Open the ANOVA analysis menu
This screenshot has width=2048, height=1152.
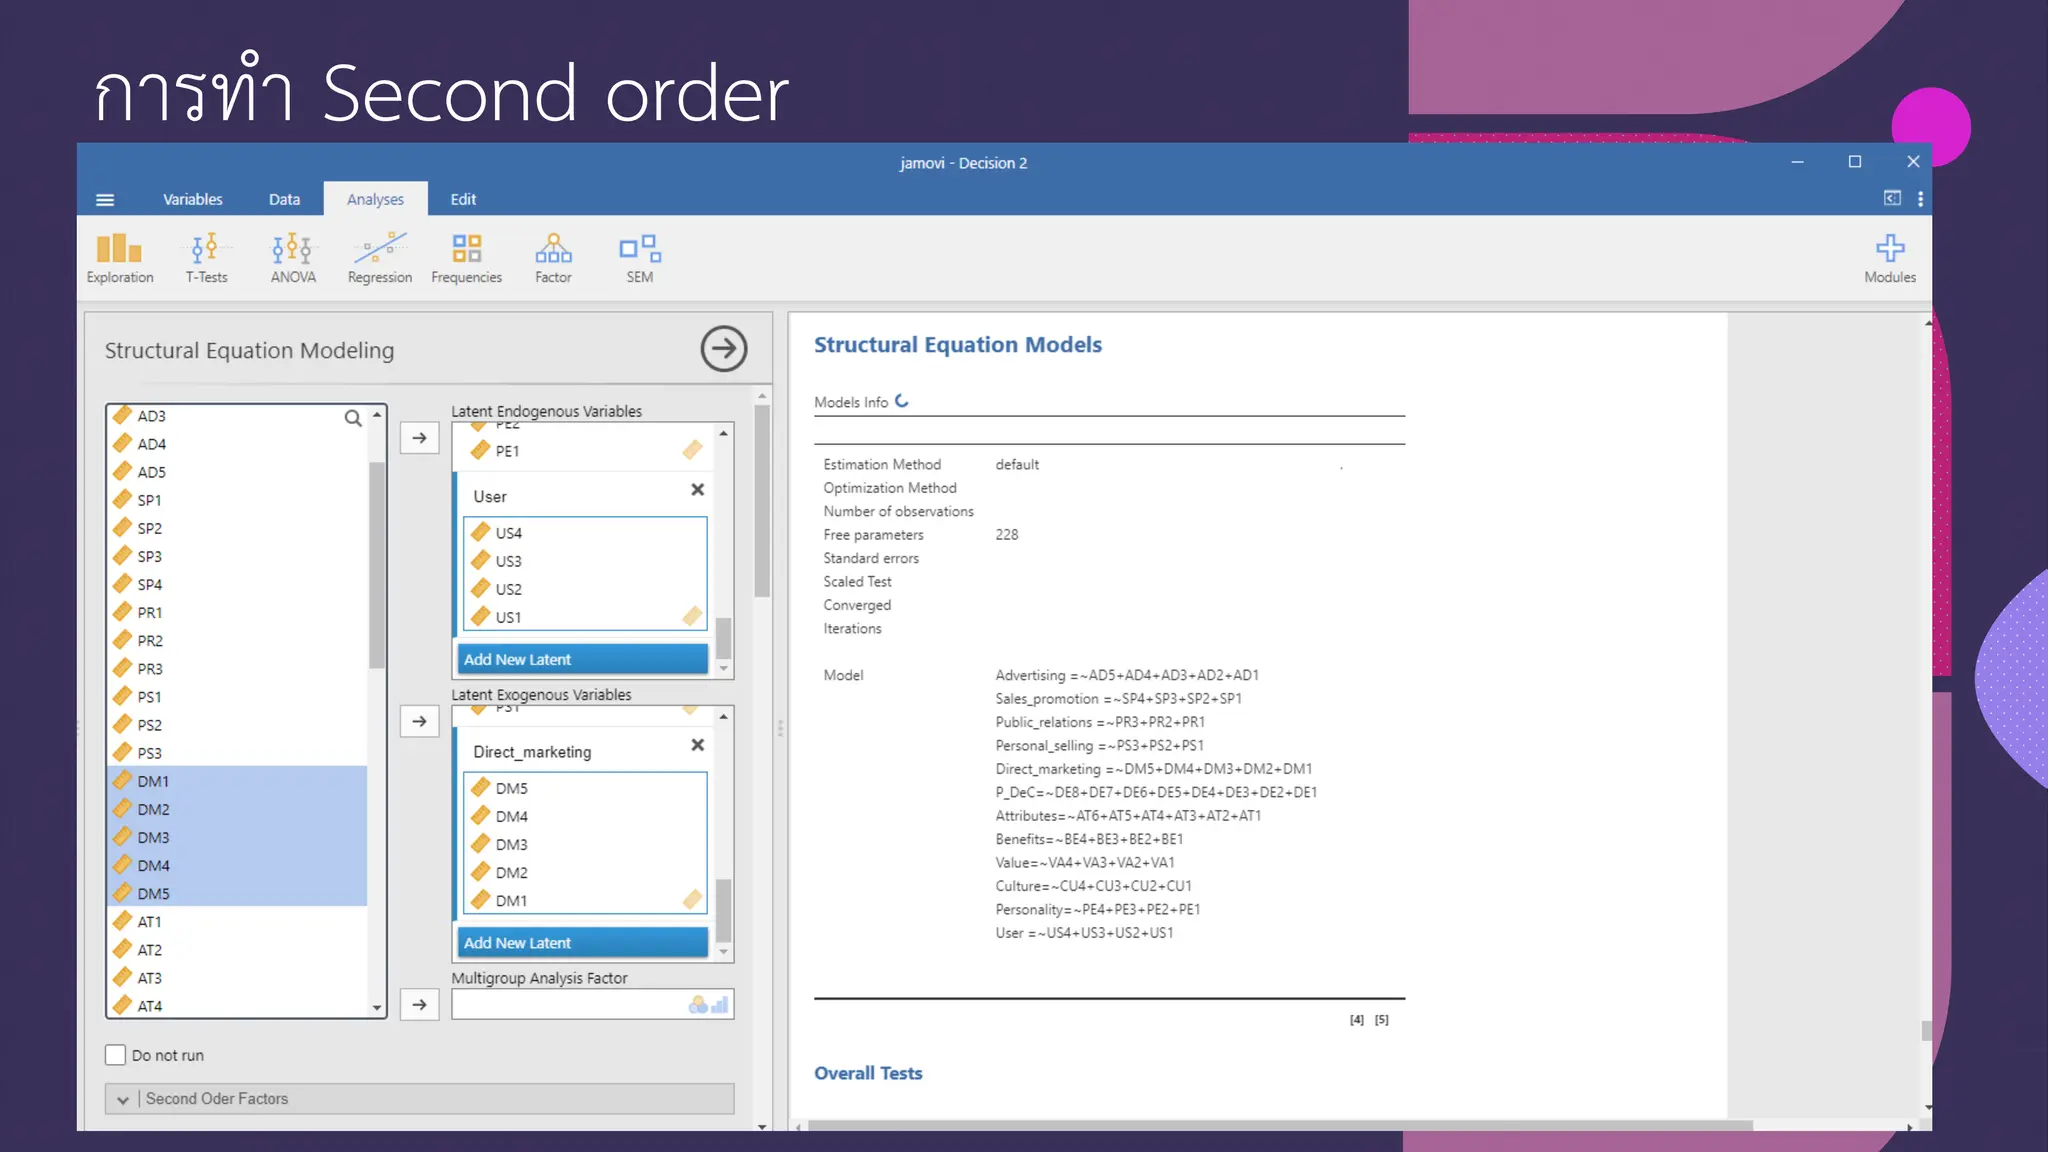click(292, 258)
